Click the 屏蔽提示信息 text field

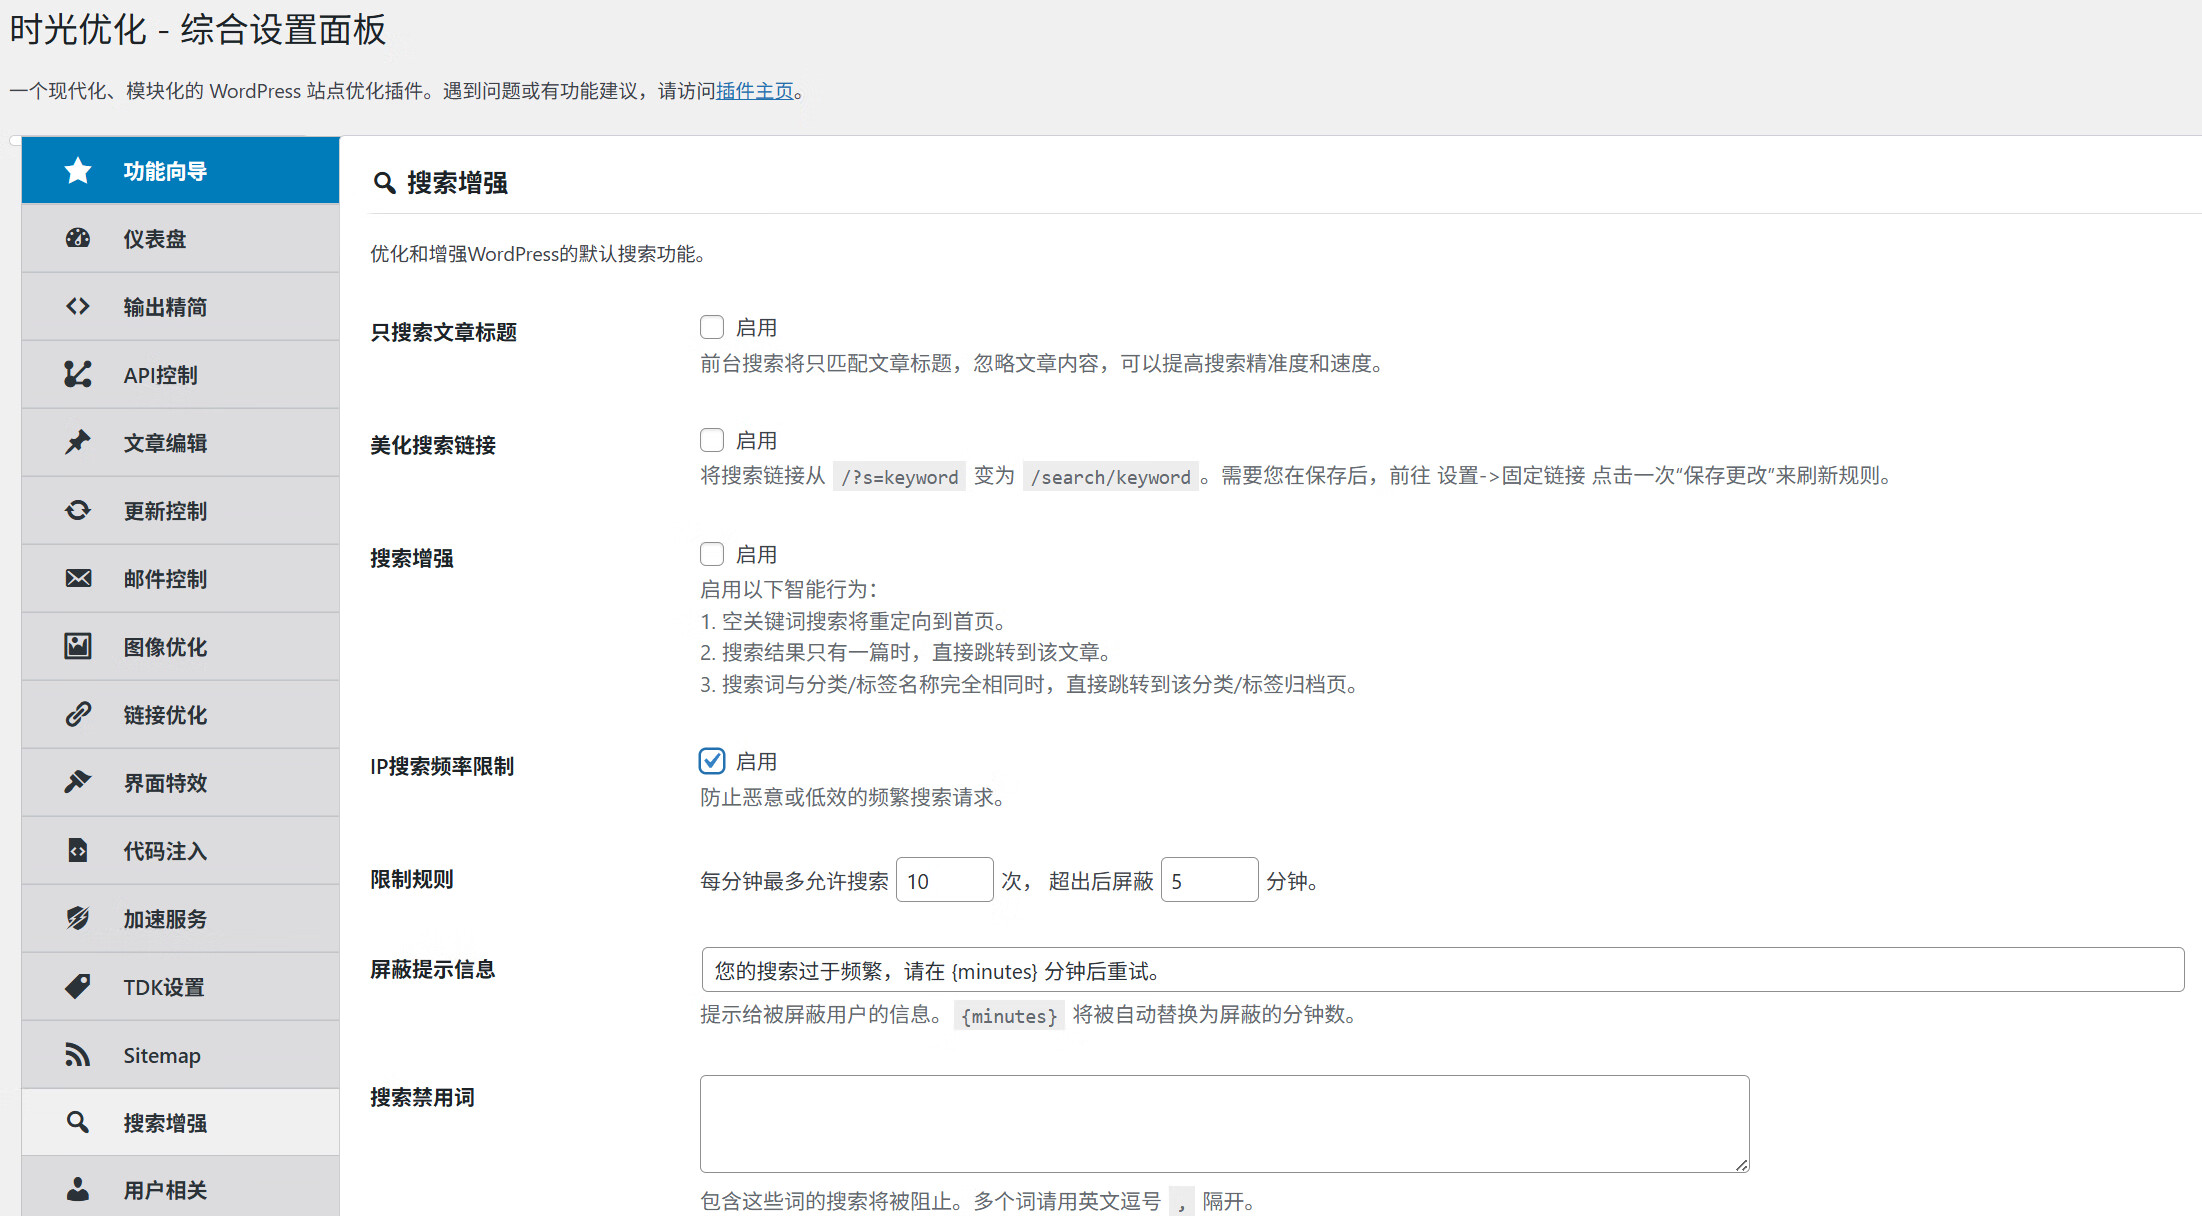coord(1443,970)
